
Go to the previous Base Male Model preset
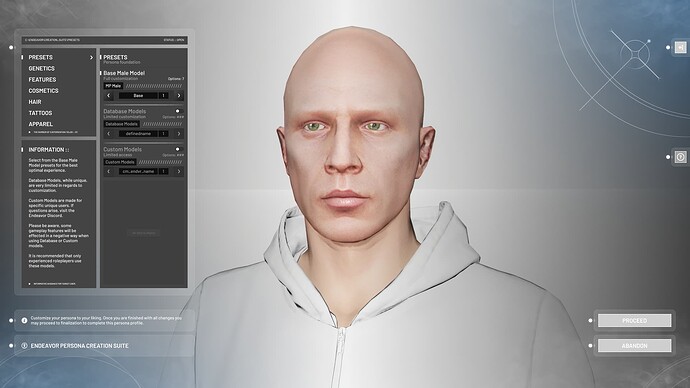(109, 95)
